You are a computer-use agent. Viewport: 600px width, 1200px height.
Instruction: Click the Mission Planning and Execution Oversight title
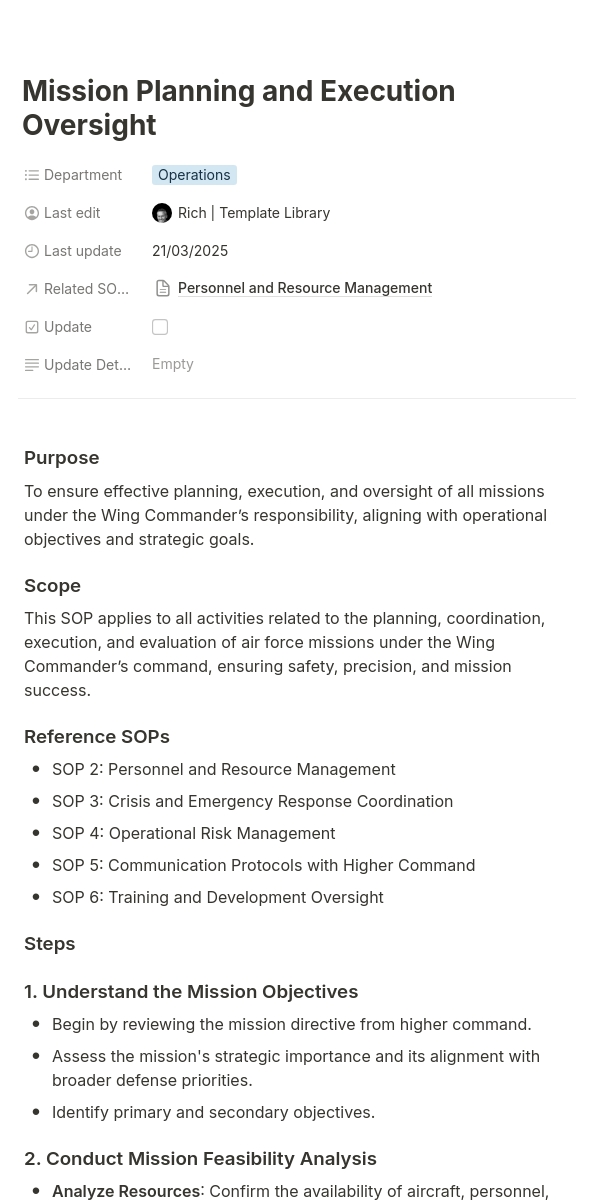238,108
